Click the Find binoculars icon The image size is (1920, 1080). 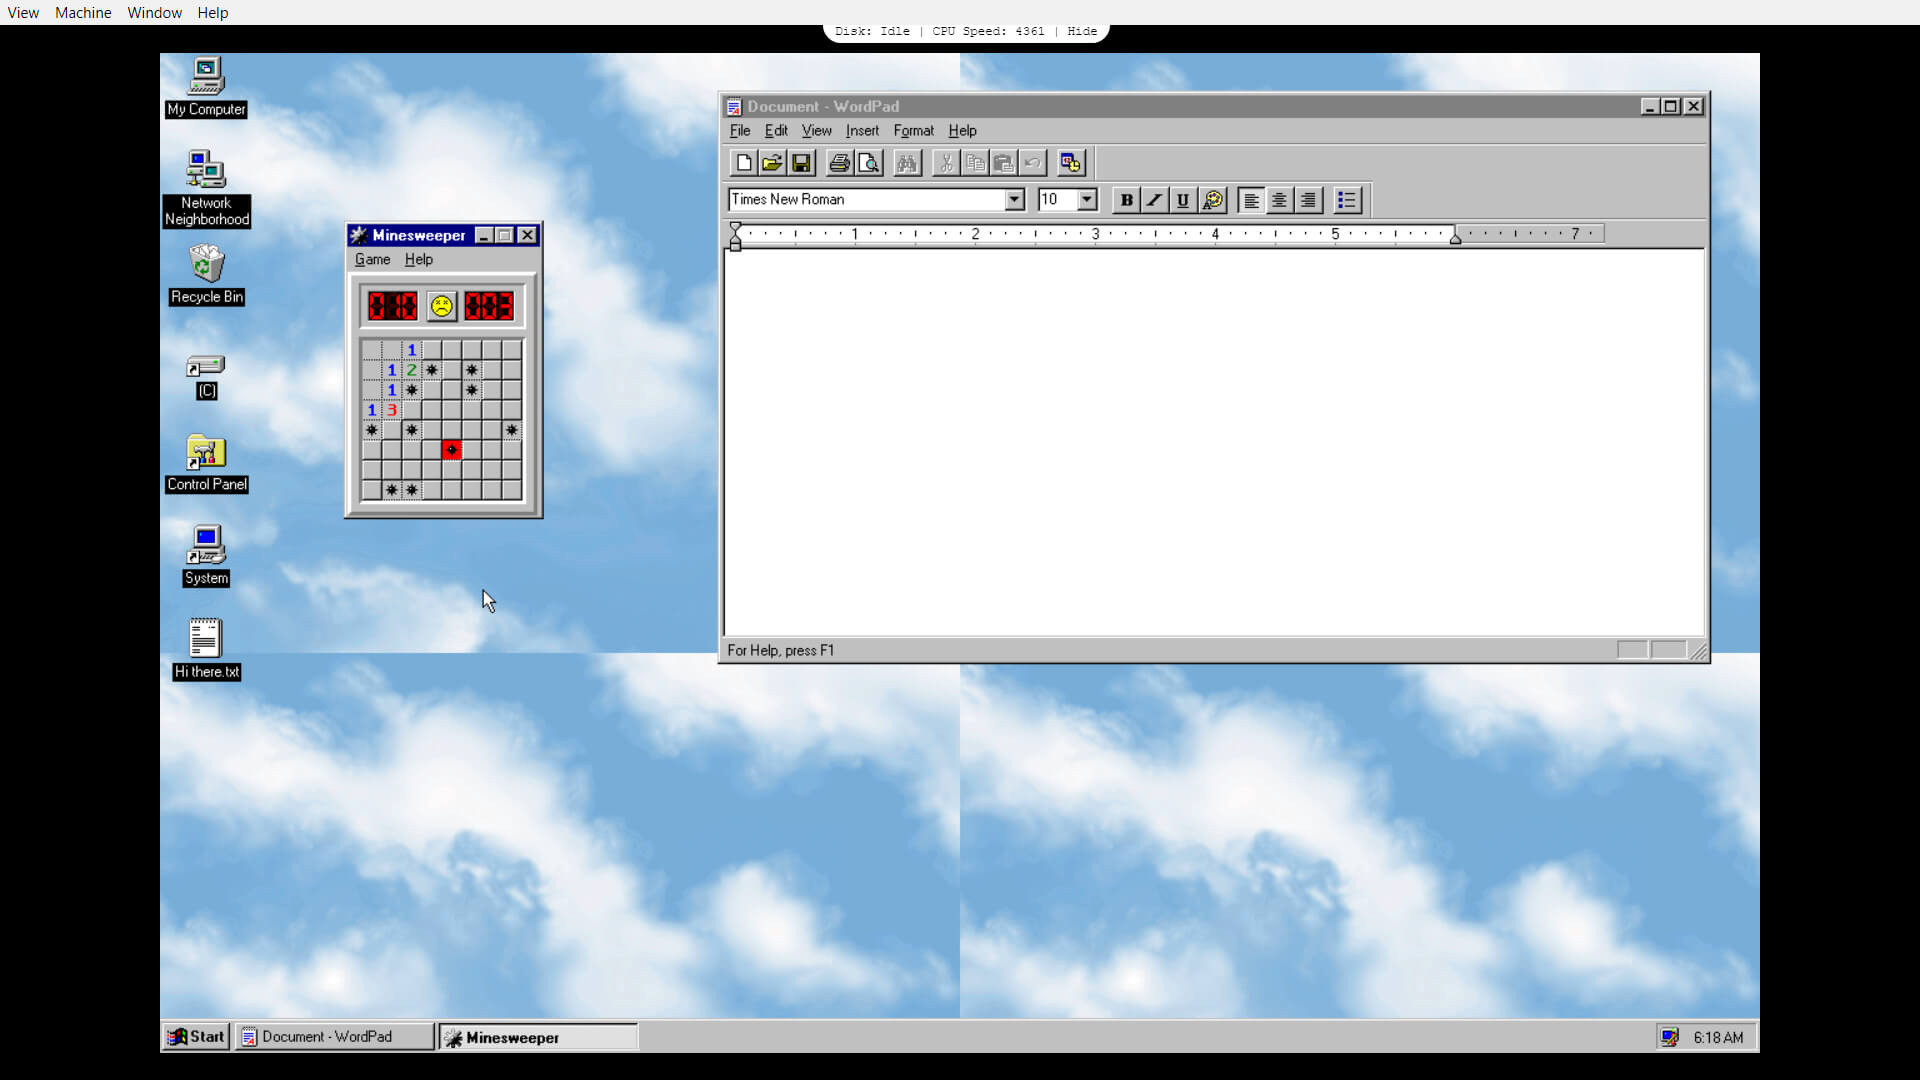[x=907, y=163]
